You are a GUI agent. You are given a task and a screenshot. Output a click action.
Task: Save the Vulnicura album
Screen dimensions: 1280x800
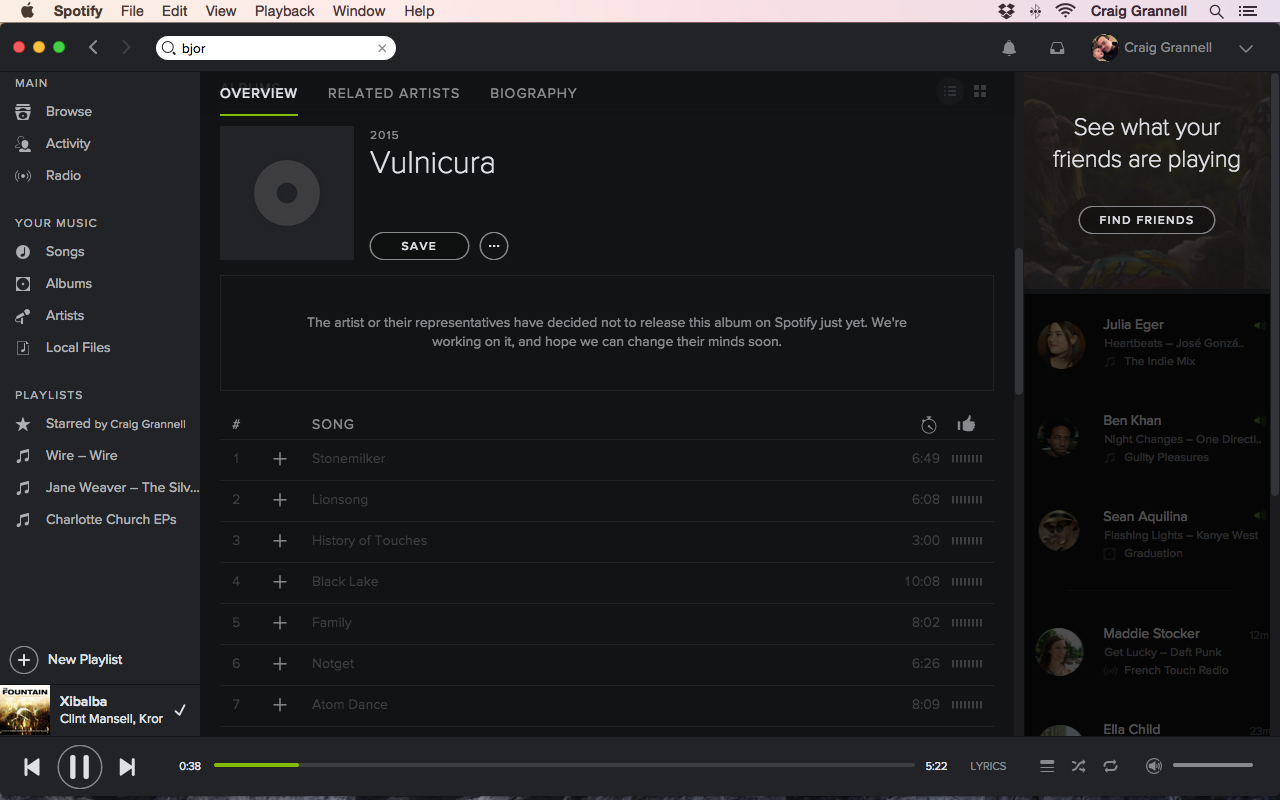(419, 246)
